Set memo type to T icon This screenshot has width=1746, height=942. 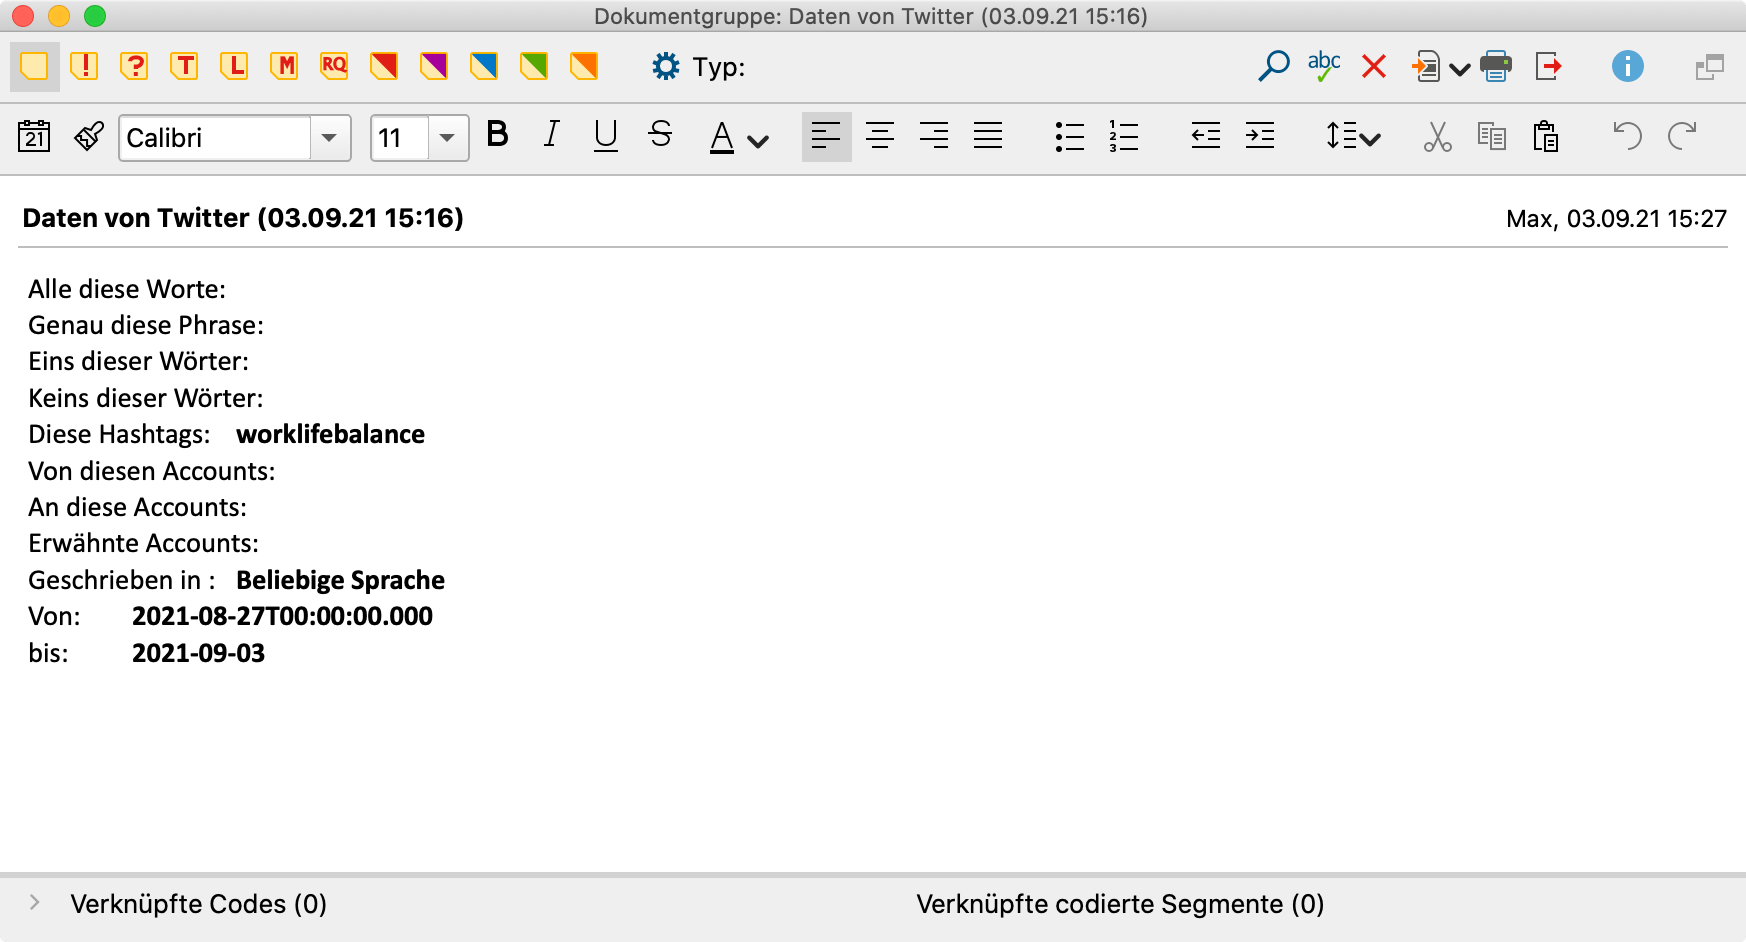point(184,67)
